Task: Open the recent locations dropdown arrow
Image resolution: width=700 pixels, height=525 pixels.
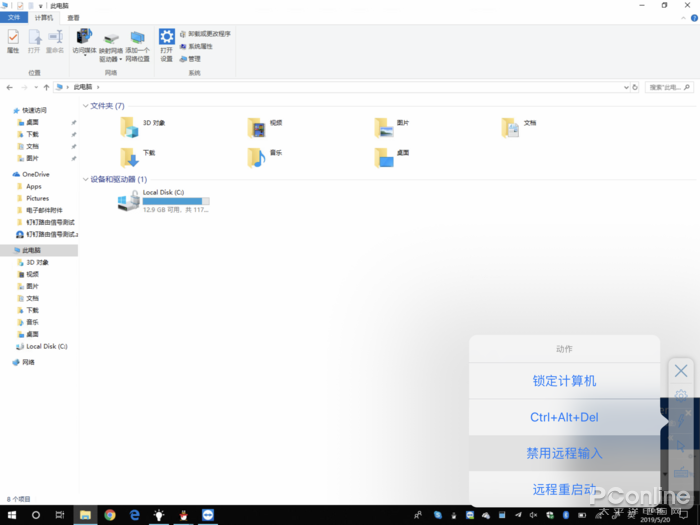Action: click(35, 87)
